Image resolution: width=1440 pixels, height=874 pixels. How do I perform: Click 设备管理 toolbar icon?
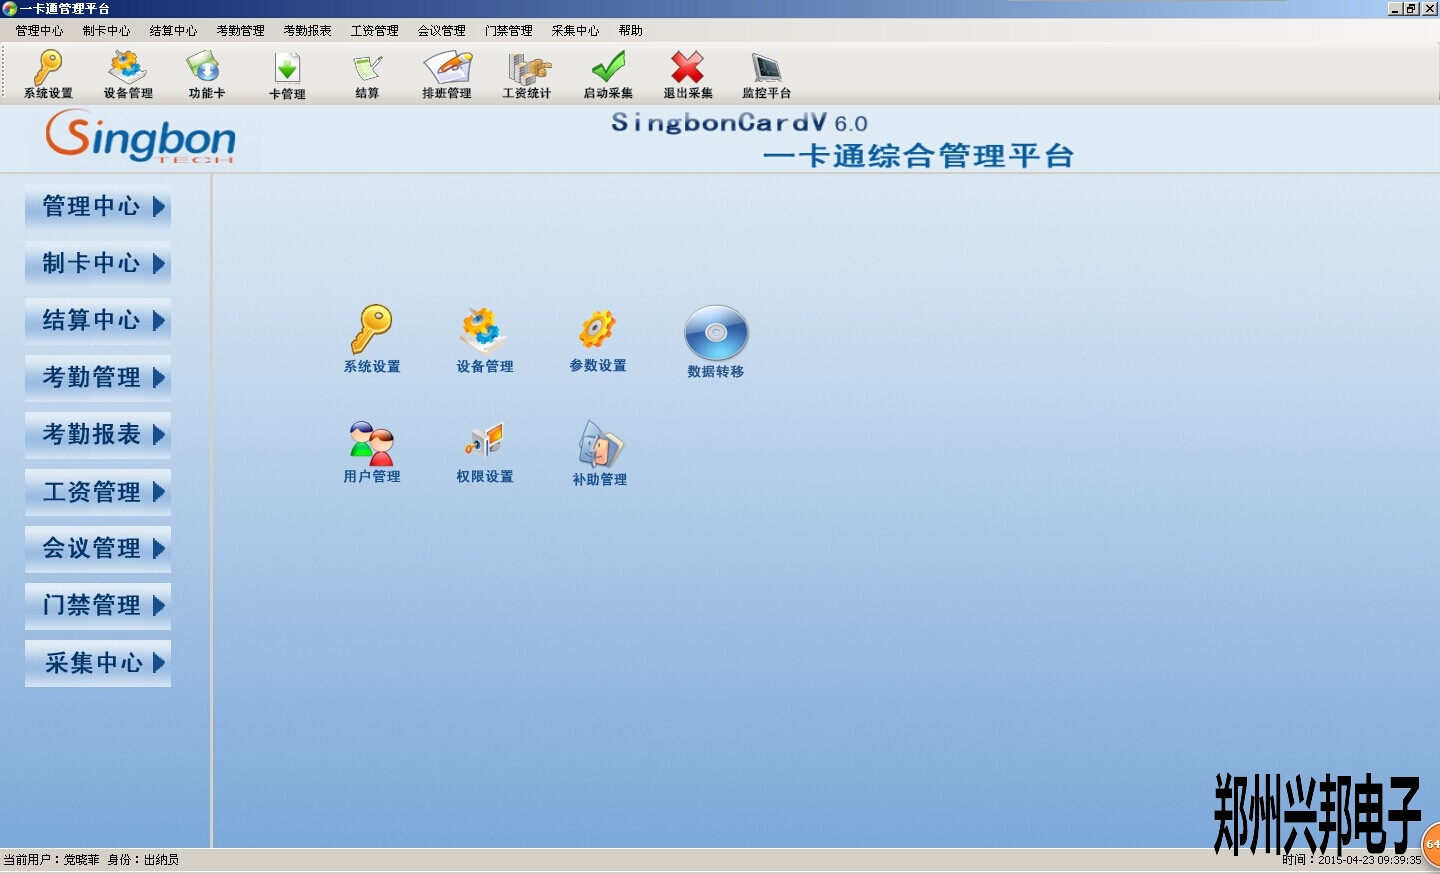[128, 75]
